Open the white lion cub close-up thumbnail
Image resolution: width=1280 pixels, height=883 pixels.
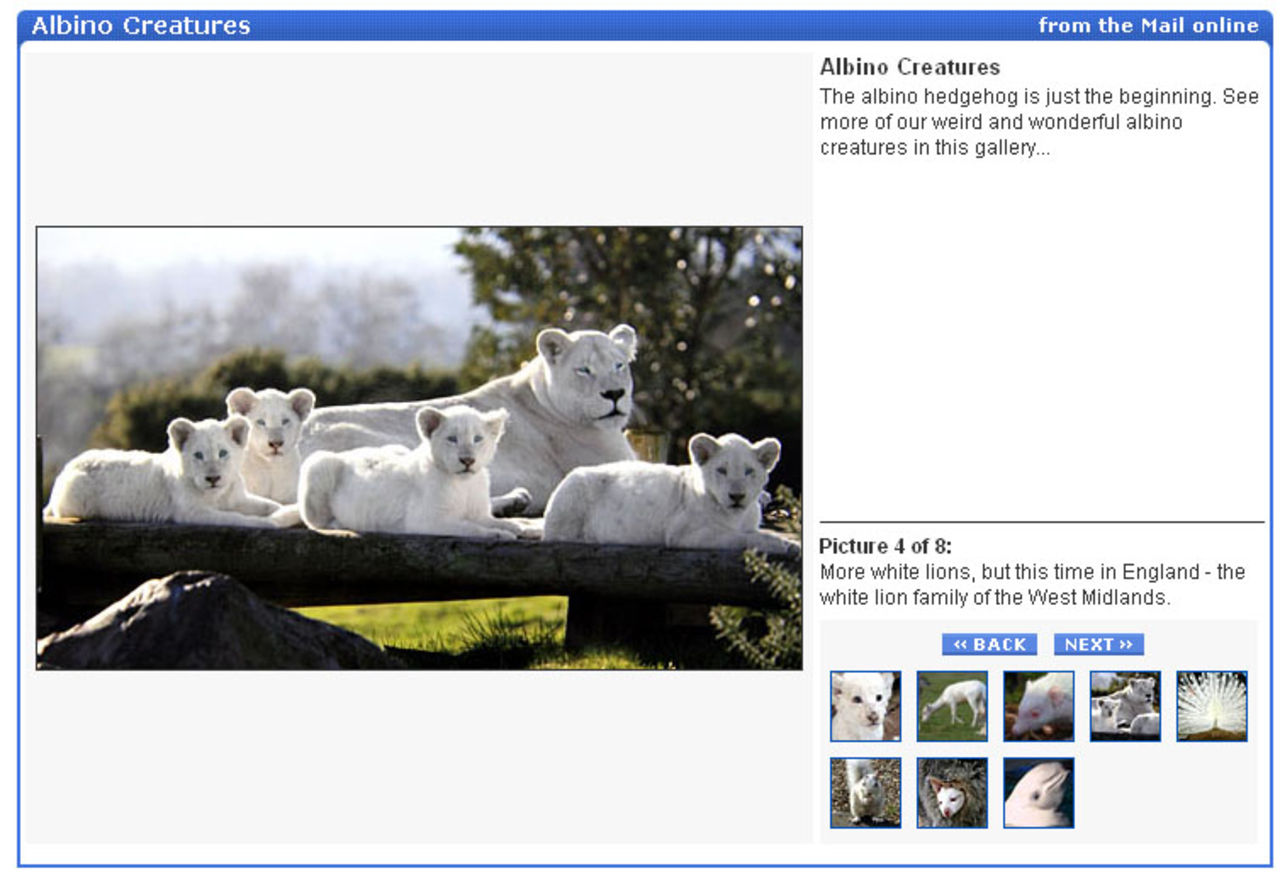[865, 706]
